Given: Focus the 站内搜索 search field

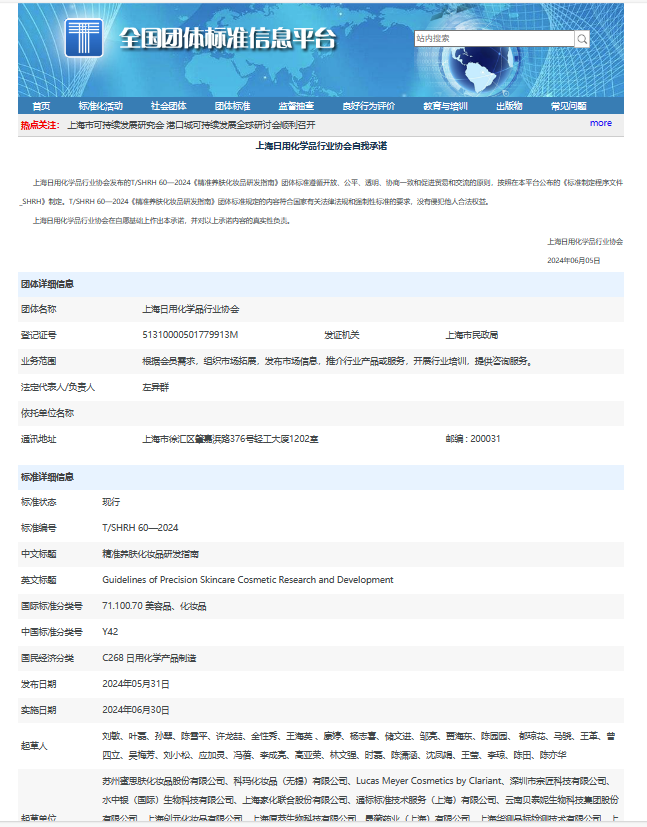Looking at the screenshot, I should coord(494,39).
